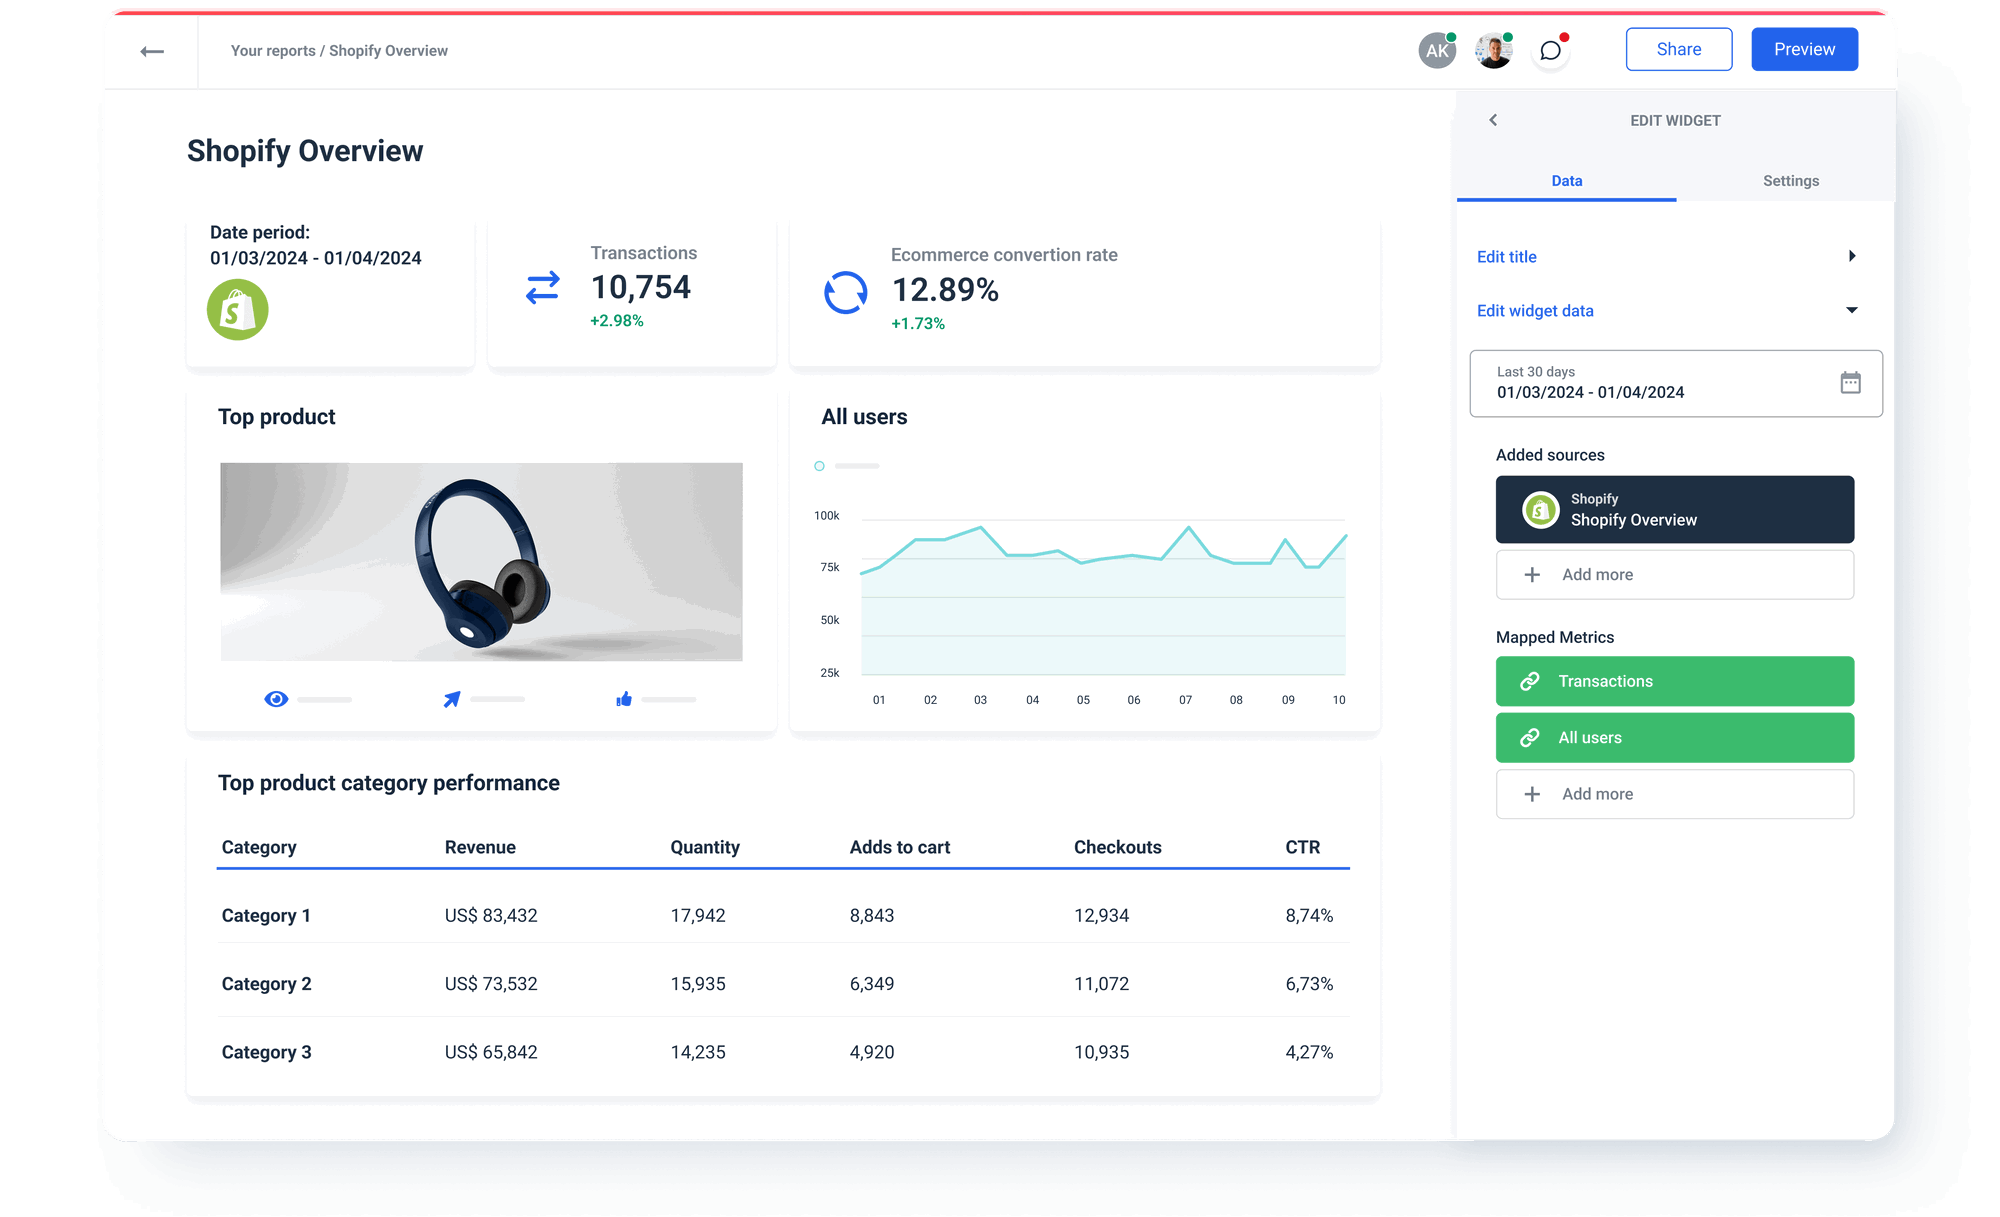The height and width of the screenshot is (1217, 2000).
Task: Switch to the Settings tab
Action: point(1790,181)
